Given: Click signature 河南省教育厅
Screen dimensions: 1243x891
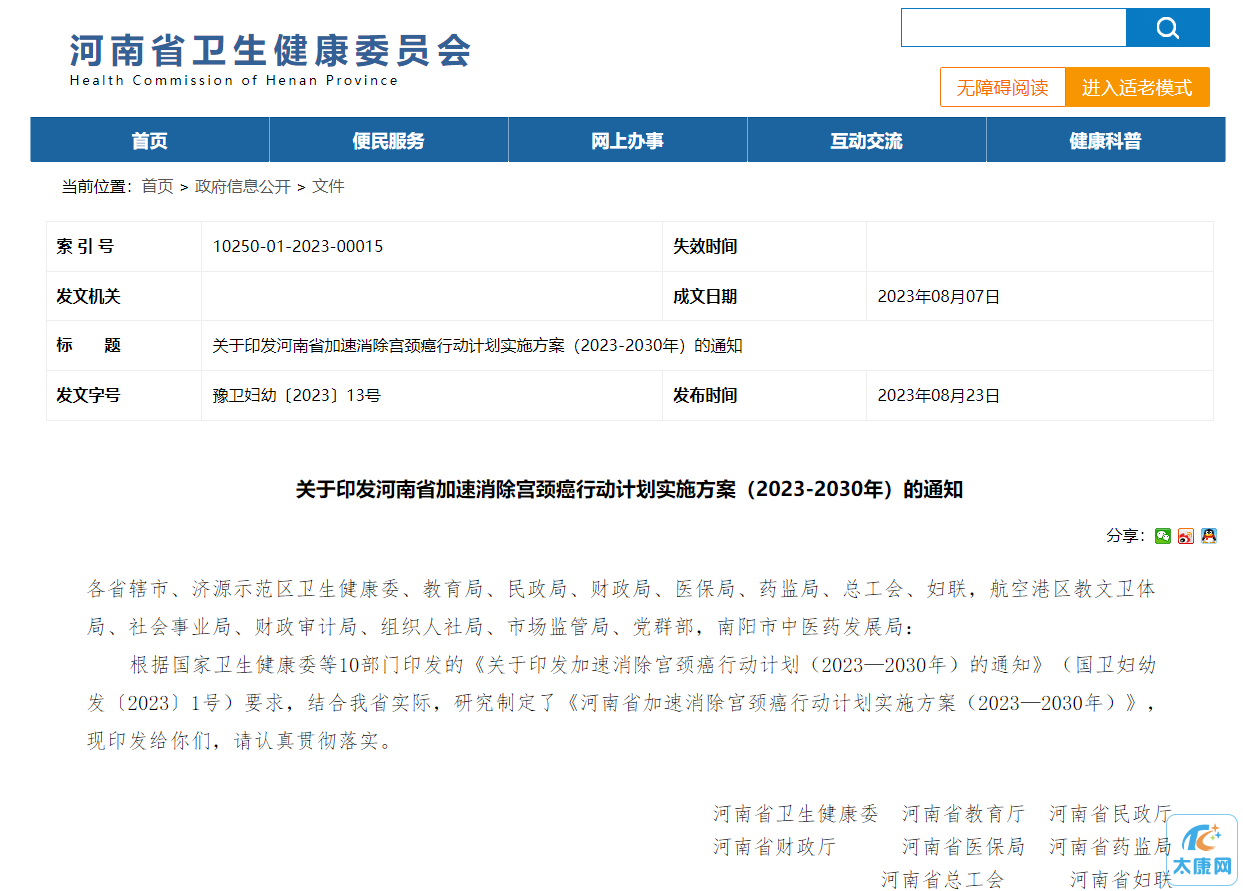Looking at the screenshot, I should tap(964, 814).
